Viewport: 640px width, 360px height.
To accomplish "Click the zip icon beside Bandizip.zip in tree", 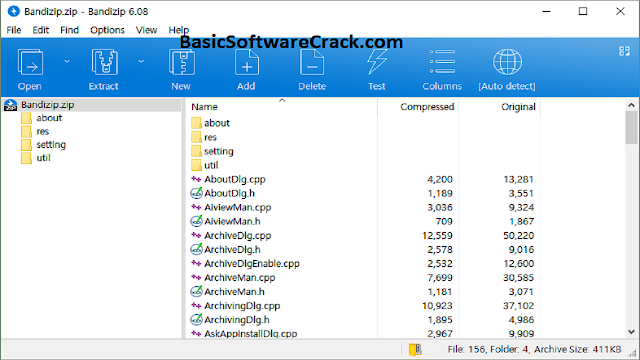I will click(x=11, y=105).
